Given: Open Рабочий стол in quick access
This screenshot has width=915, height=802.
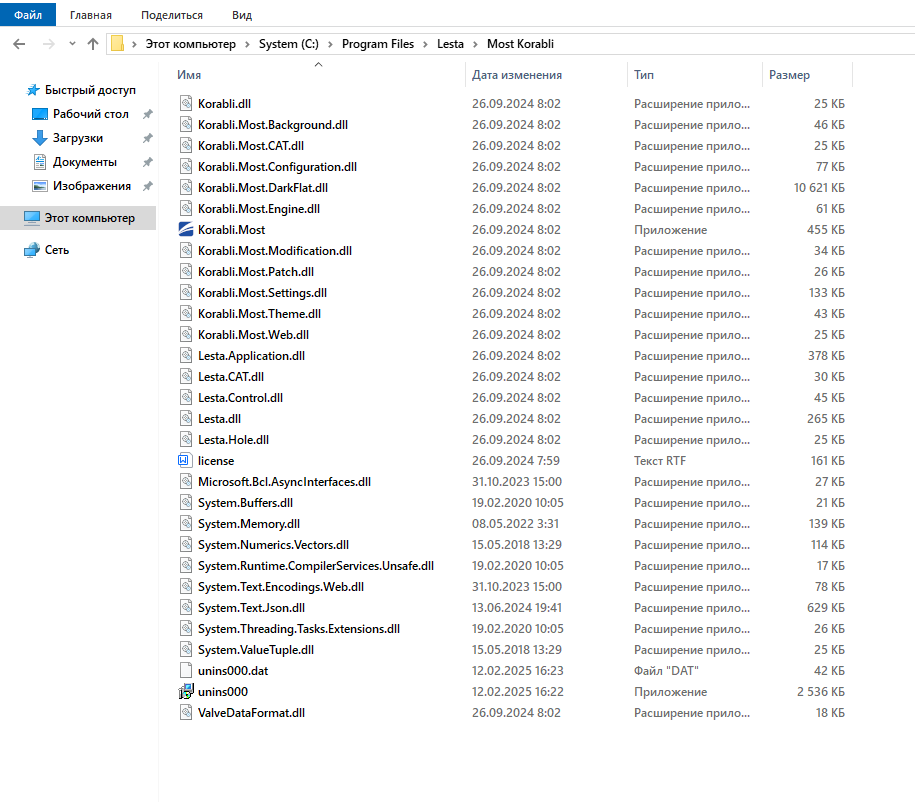Looking at the screenshot, I should [90, 114].
